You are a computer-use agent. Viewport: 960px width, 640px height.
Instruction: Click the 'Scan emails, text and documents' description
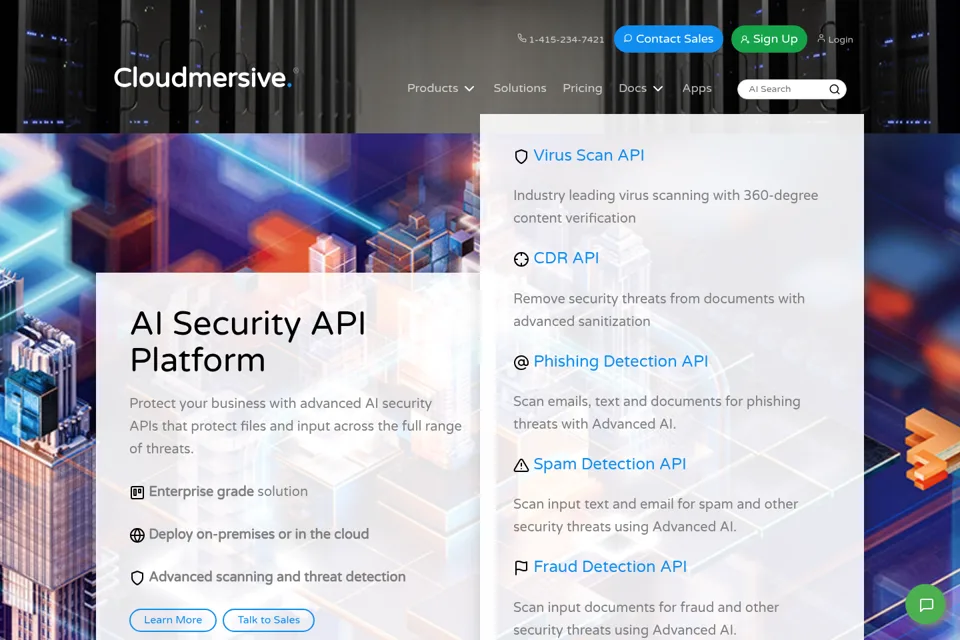point(657,413)
